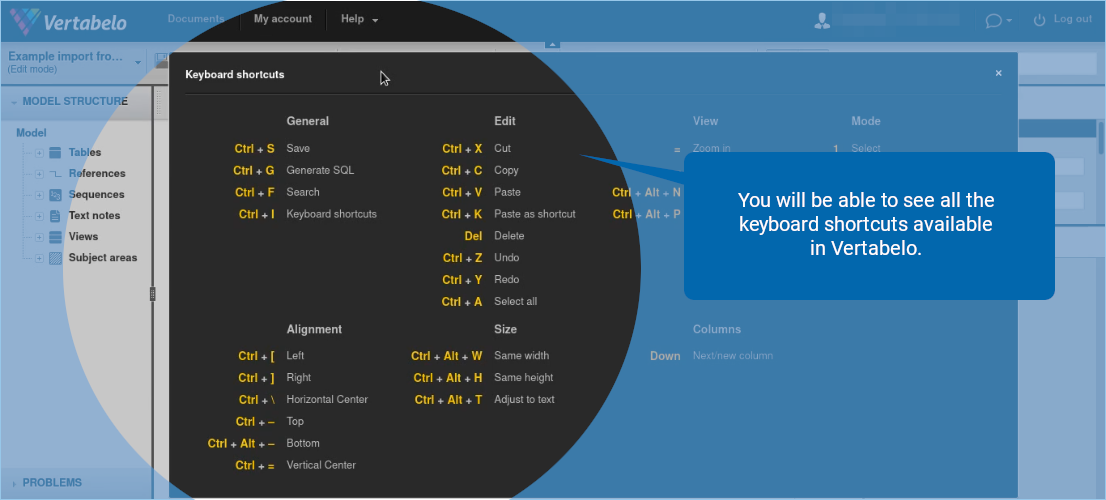Select the Subject areas label in tree
1106x500 pixels.
[103, 258]
